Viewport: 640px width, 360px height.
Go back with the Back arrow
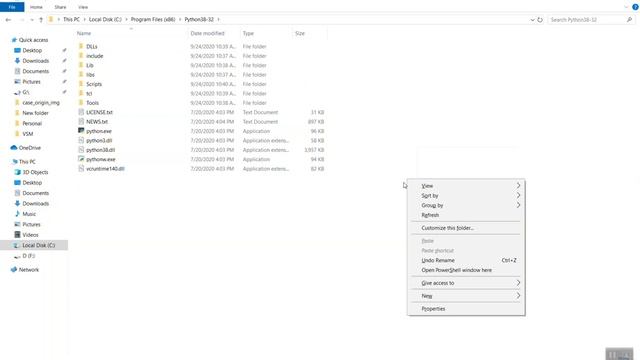[8, 20]
